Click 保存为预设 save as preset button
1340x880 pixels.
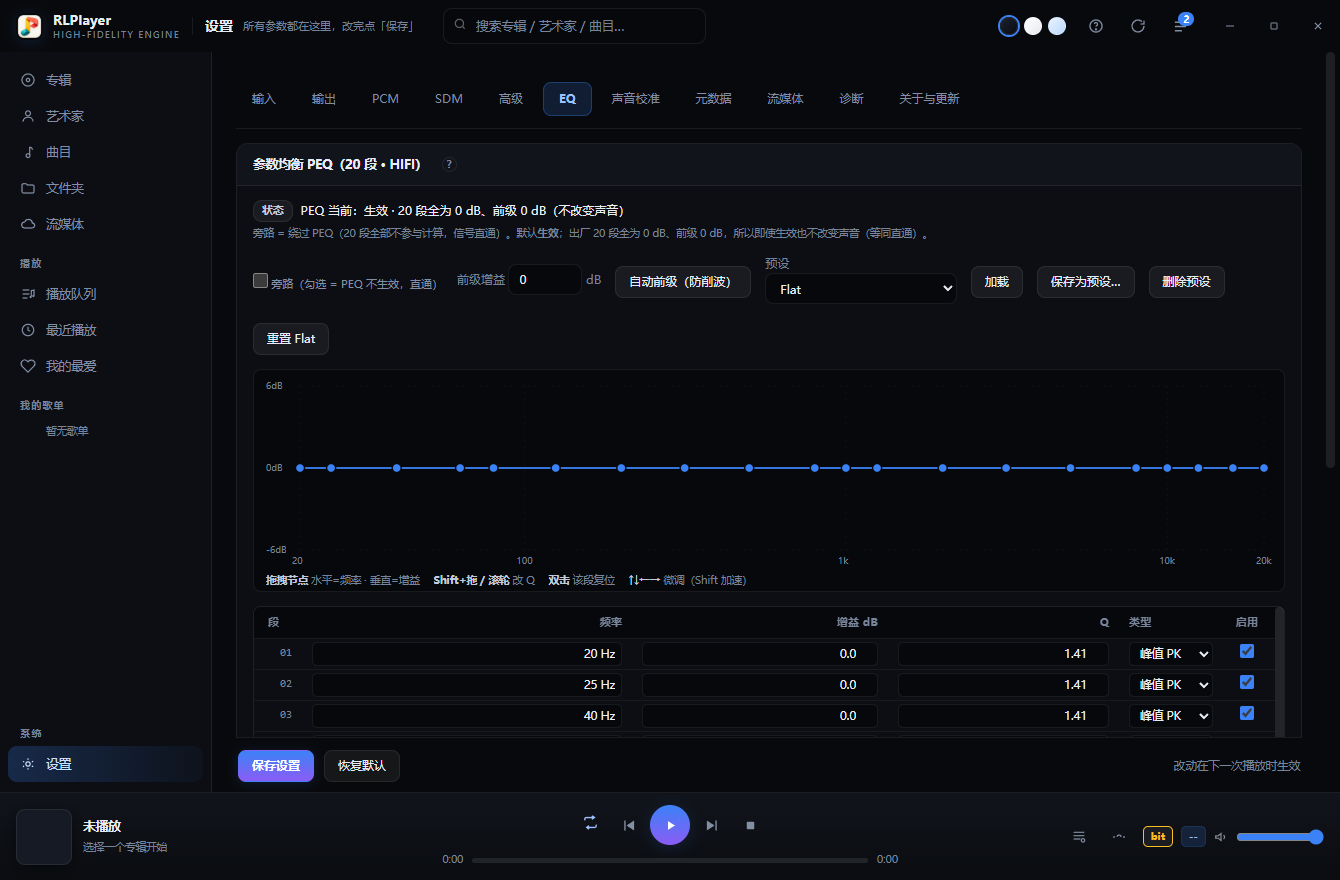(1086, 282)
